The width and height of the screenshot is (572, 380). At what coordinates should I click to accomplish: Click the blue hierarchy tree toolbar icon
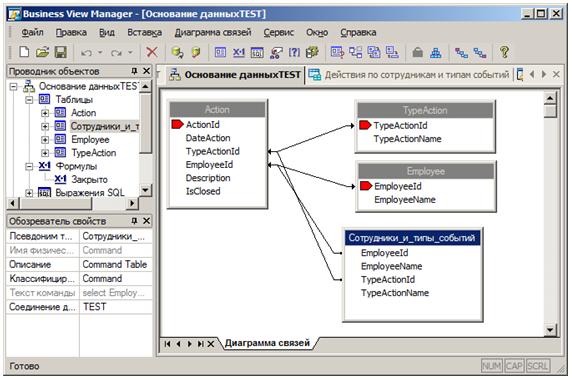(436, 53)
